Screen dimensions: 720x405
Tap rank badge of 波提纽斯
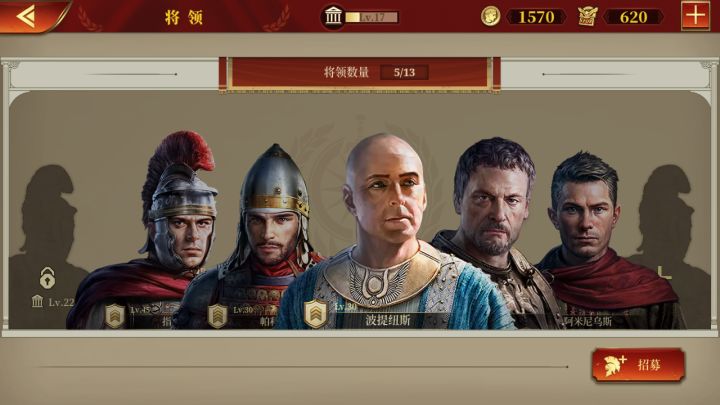(x=315, y=314)
